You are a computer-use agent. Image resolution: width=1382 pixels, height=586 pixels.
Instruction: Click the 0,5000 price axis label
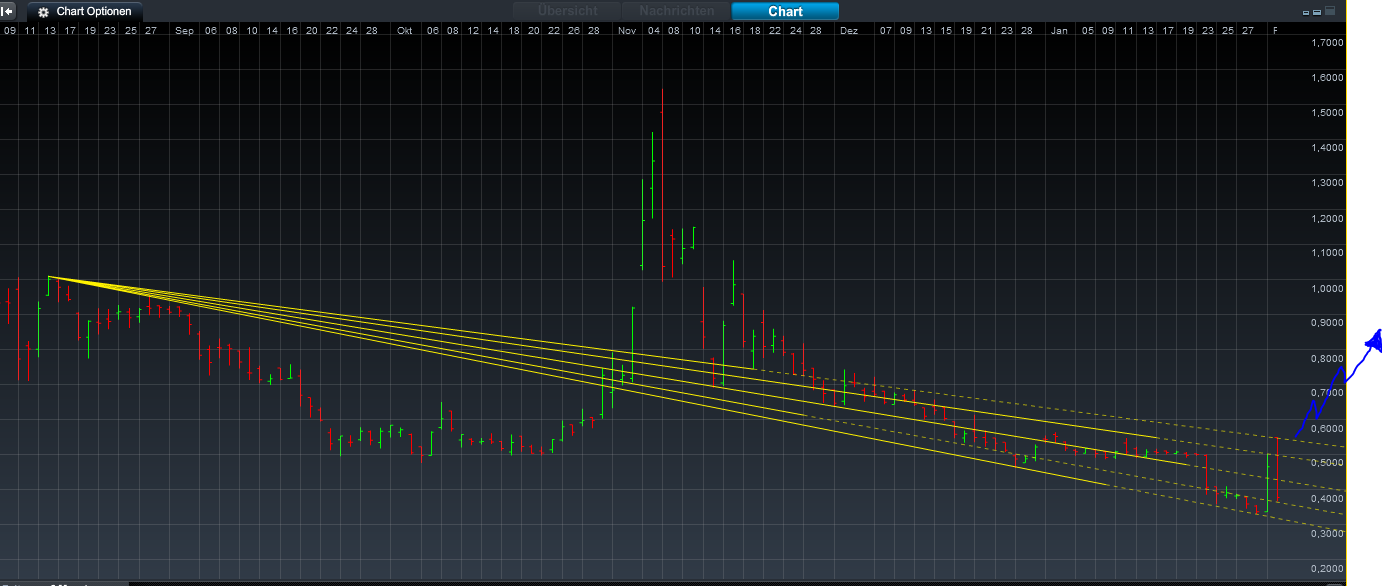coord(1325,463)
